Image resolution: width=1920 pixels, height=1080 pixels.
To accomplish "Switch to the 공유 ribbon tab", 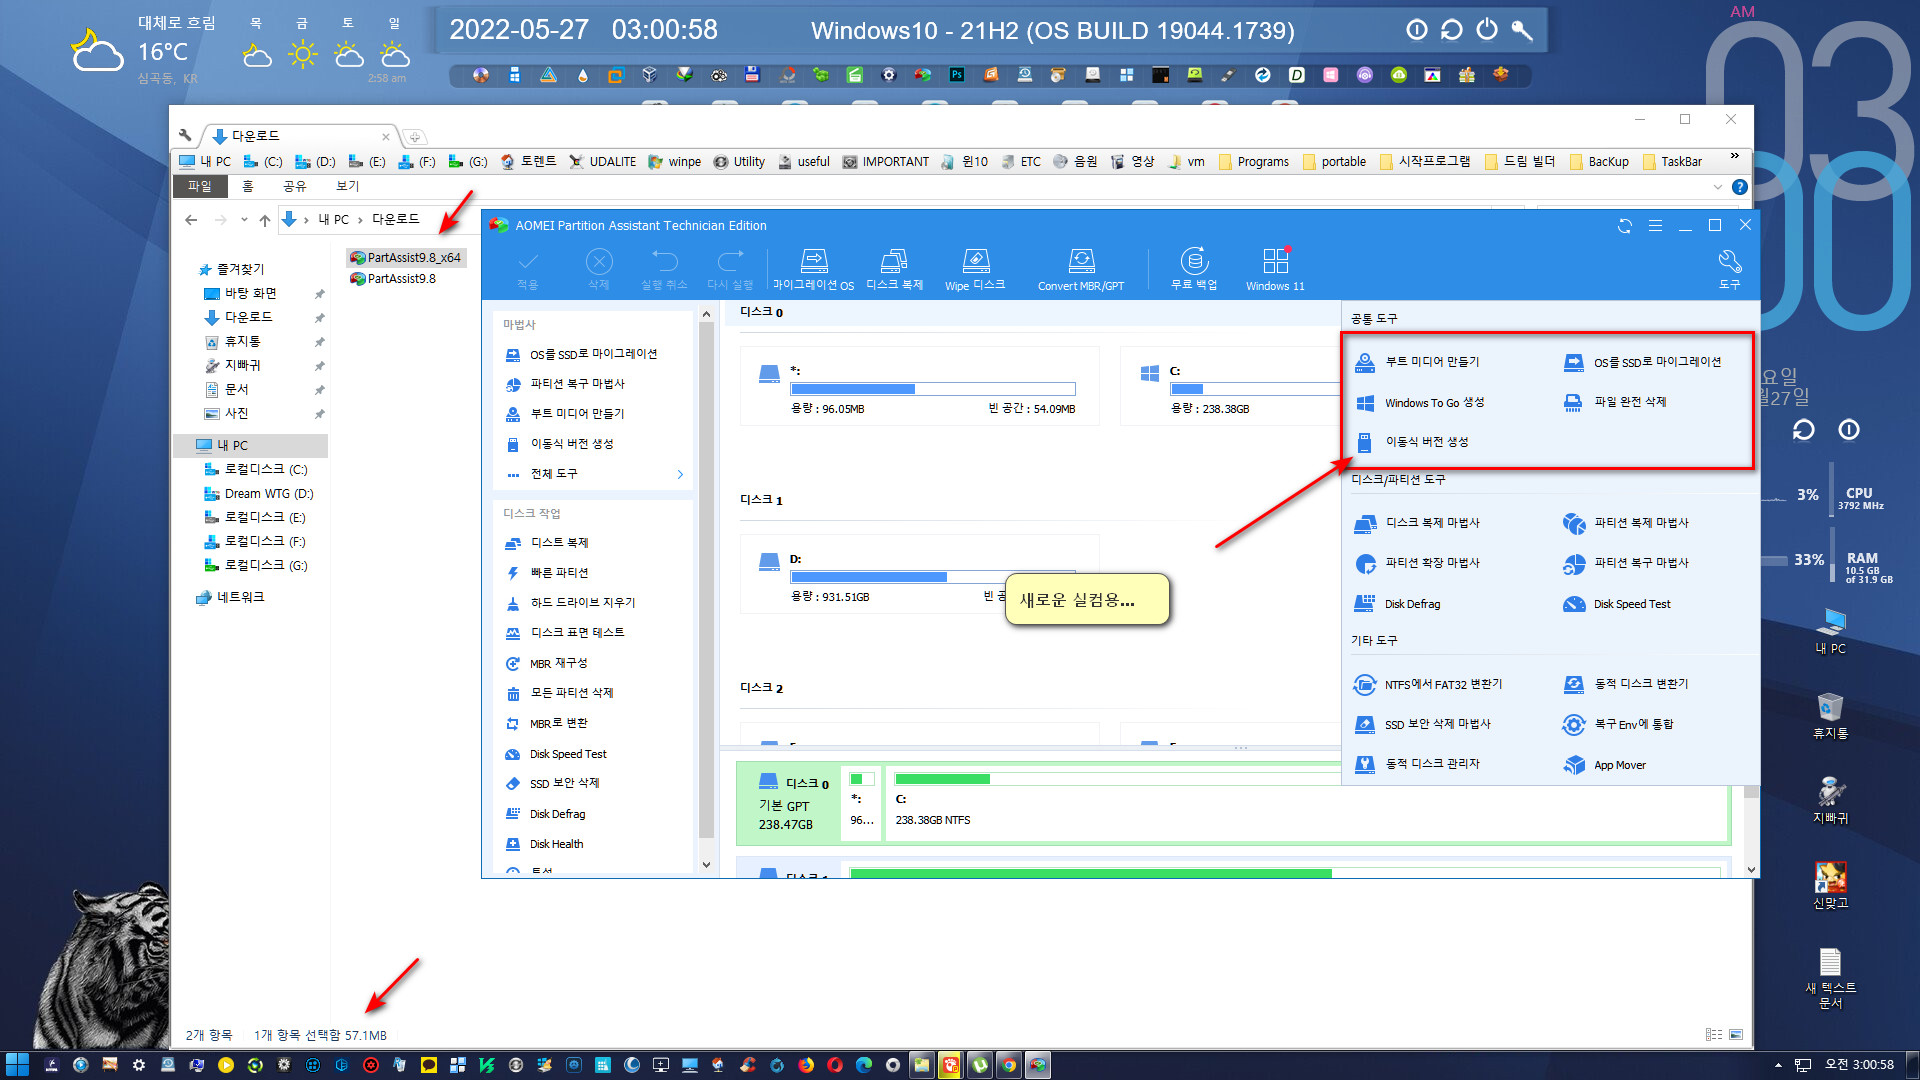I will pos(294,186).
